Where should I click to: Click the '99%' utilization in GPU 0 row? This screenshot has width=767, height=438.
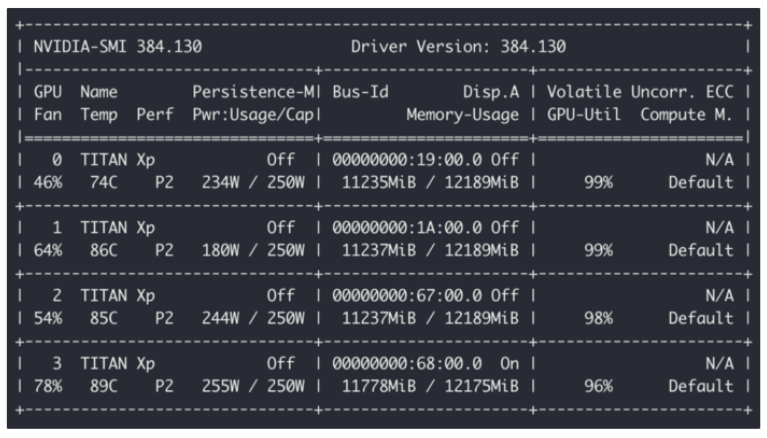[599, 183]
